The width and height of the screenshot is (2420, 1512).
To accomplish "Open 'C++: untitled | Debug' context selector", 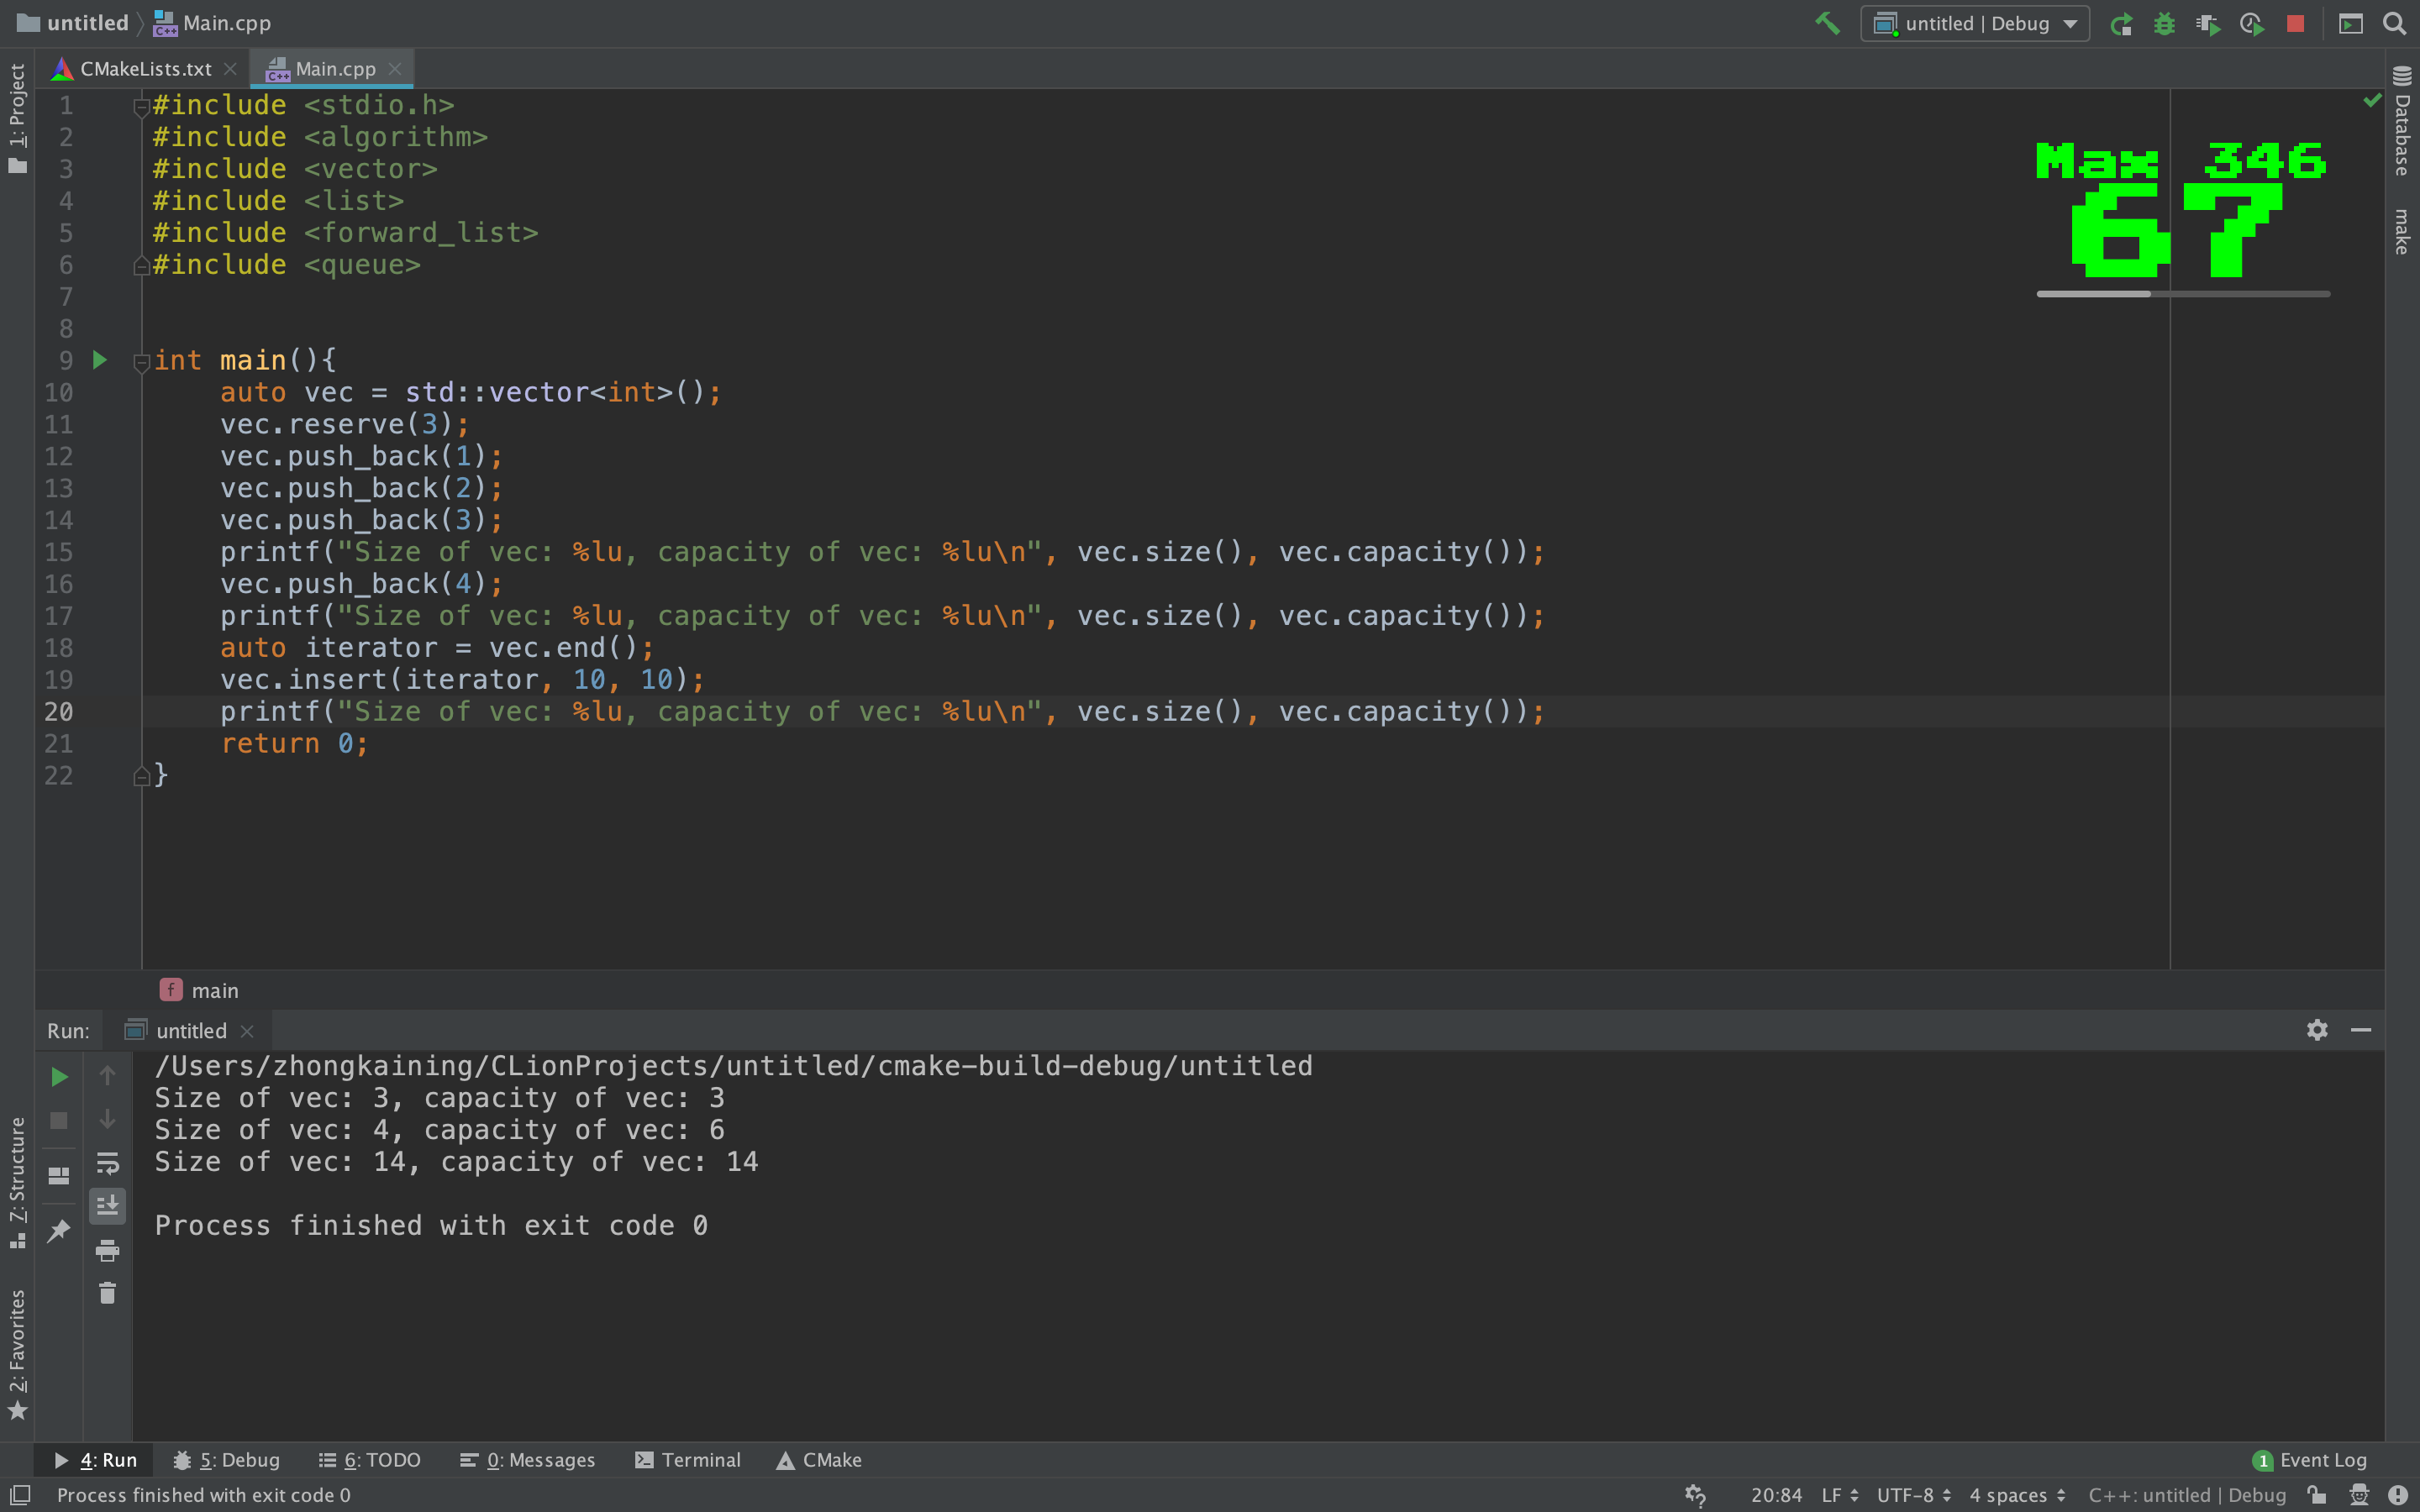I will click(2187, 1495).
